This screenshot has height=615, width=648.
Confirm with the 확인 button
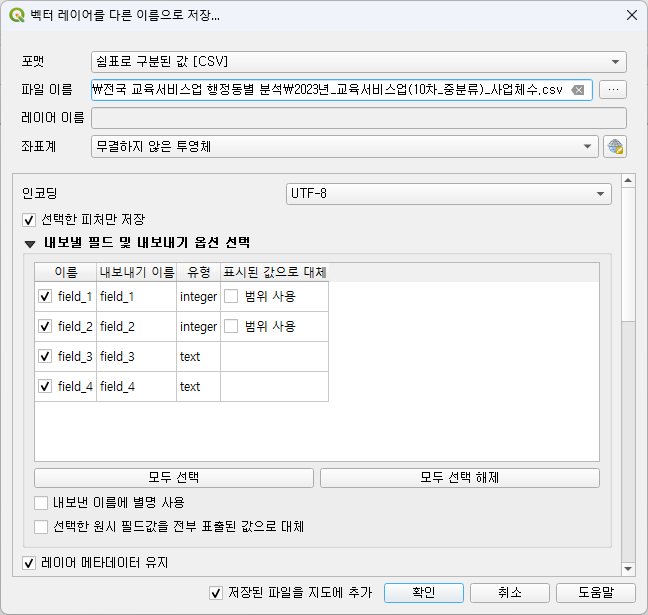click(424, 593)
